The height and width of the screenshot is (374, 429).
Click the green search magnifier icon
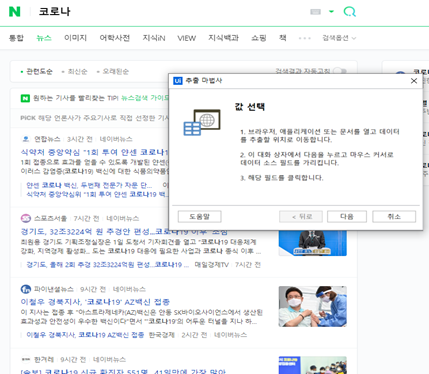(350, 12)
